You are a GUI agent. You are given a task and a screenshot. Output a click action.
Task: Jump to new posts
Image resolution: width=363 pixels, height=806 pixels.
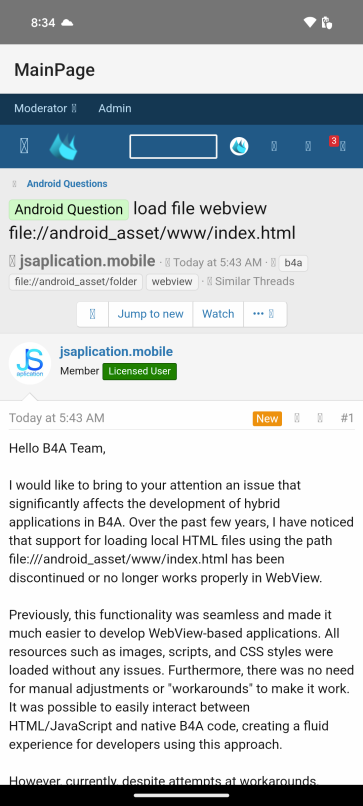pos(151,314)
